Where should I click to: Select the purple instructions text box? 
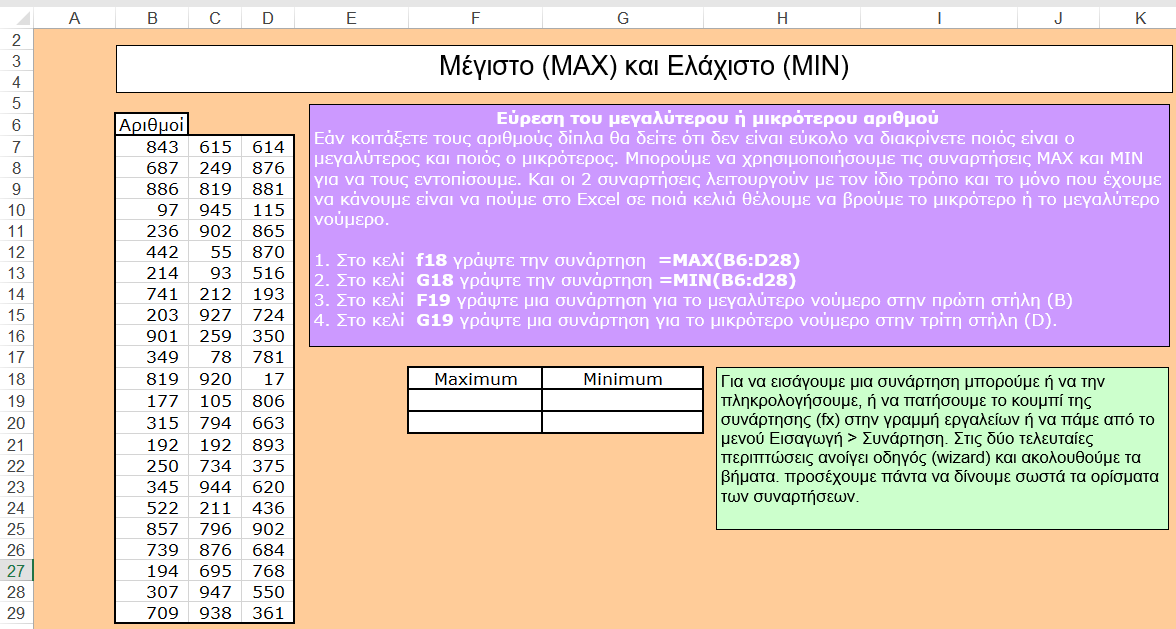[x=738, y=225]
